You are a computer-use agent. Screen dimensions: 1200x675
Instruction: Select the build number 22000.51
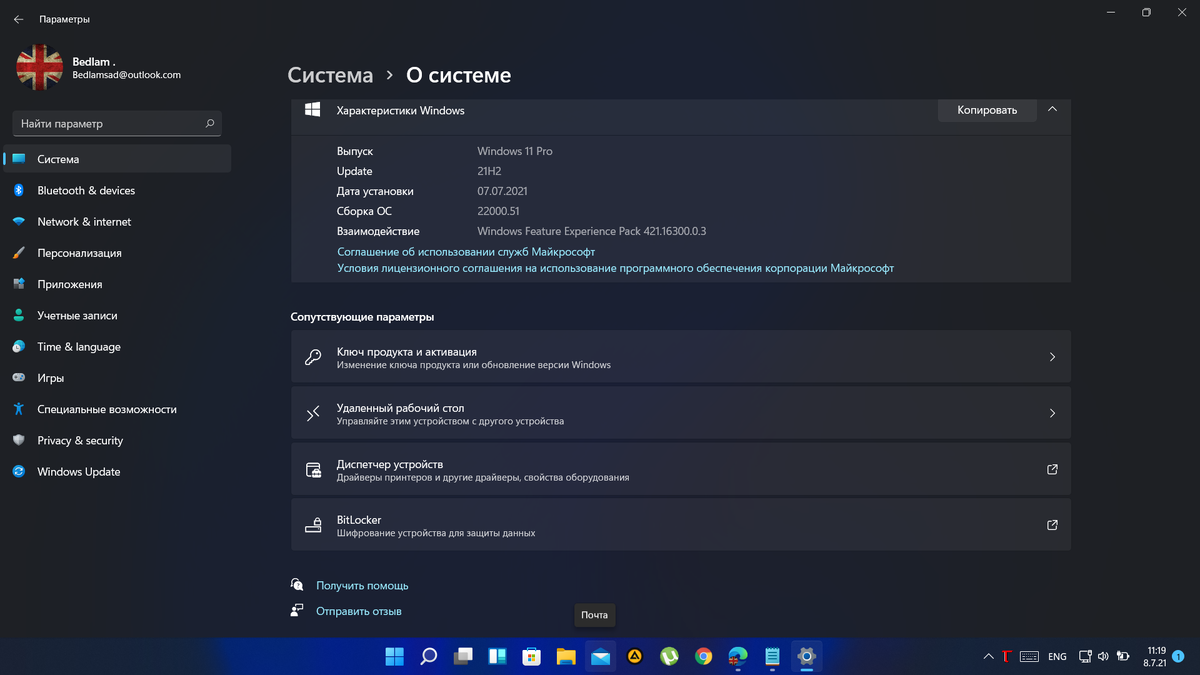(x=499, y=211)
